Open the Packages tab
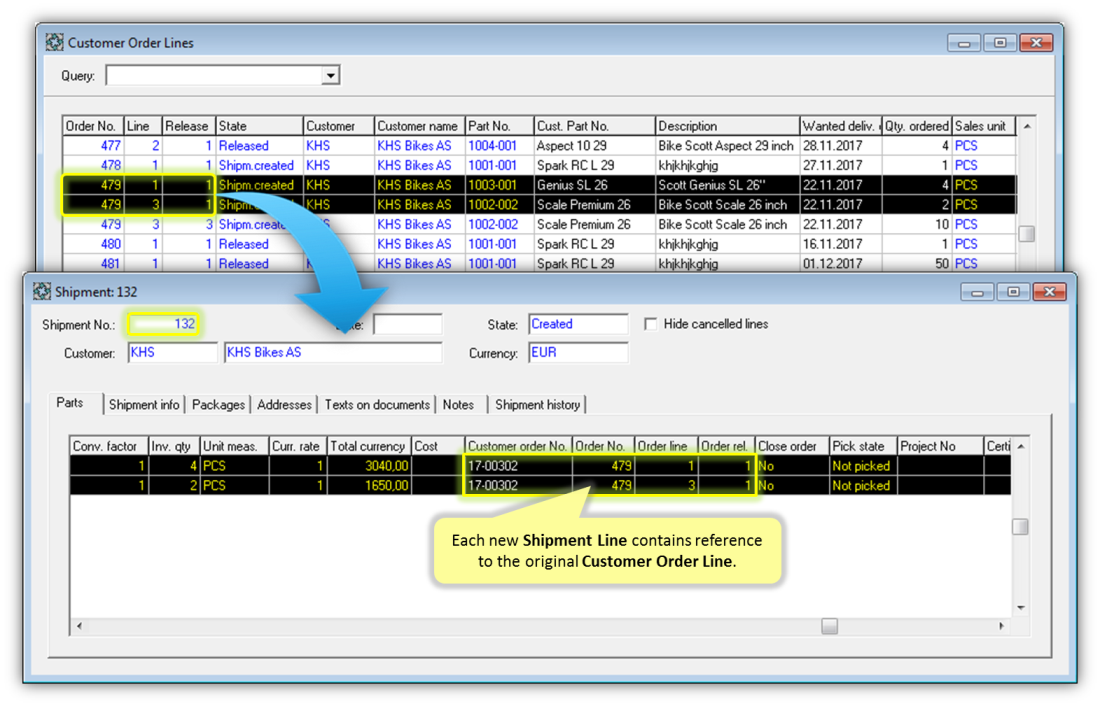 click(x=218, y=405)
